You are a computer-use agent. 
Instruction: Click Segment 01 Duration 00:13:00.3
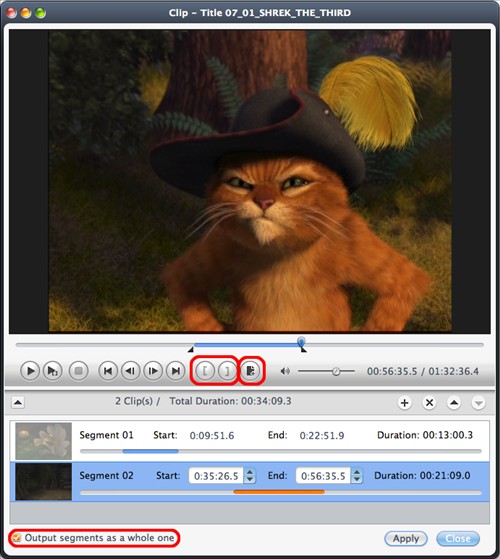pyautogui.click(x=425, y=435)
